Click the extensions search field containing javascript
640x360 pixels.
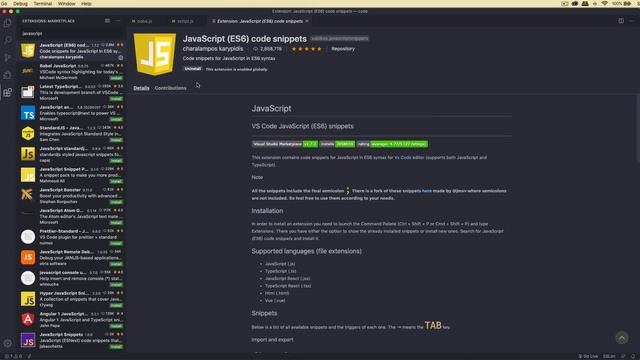tap(71, 33)
